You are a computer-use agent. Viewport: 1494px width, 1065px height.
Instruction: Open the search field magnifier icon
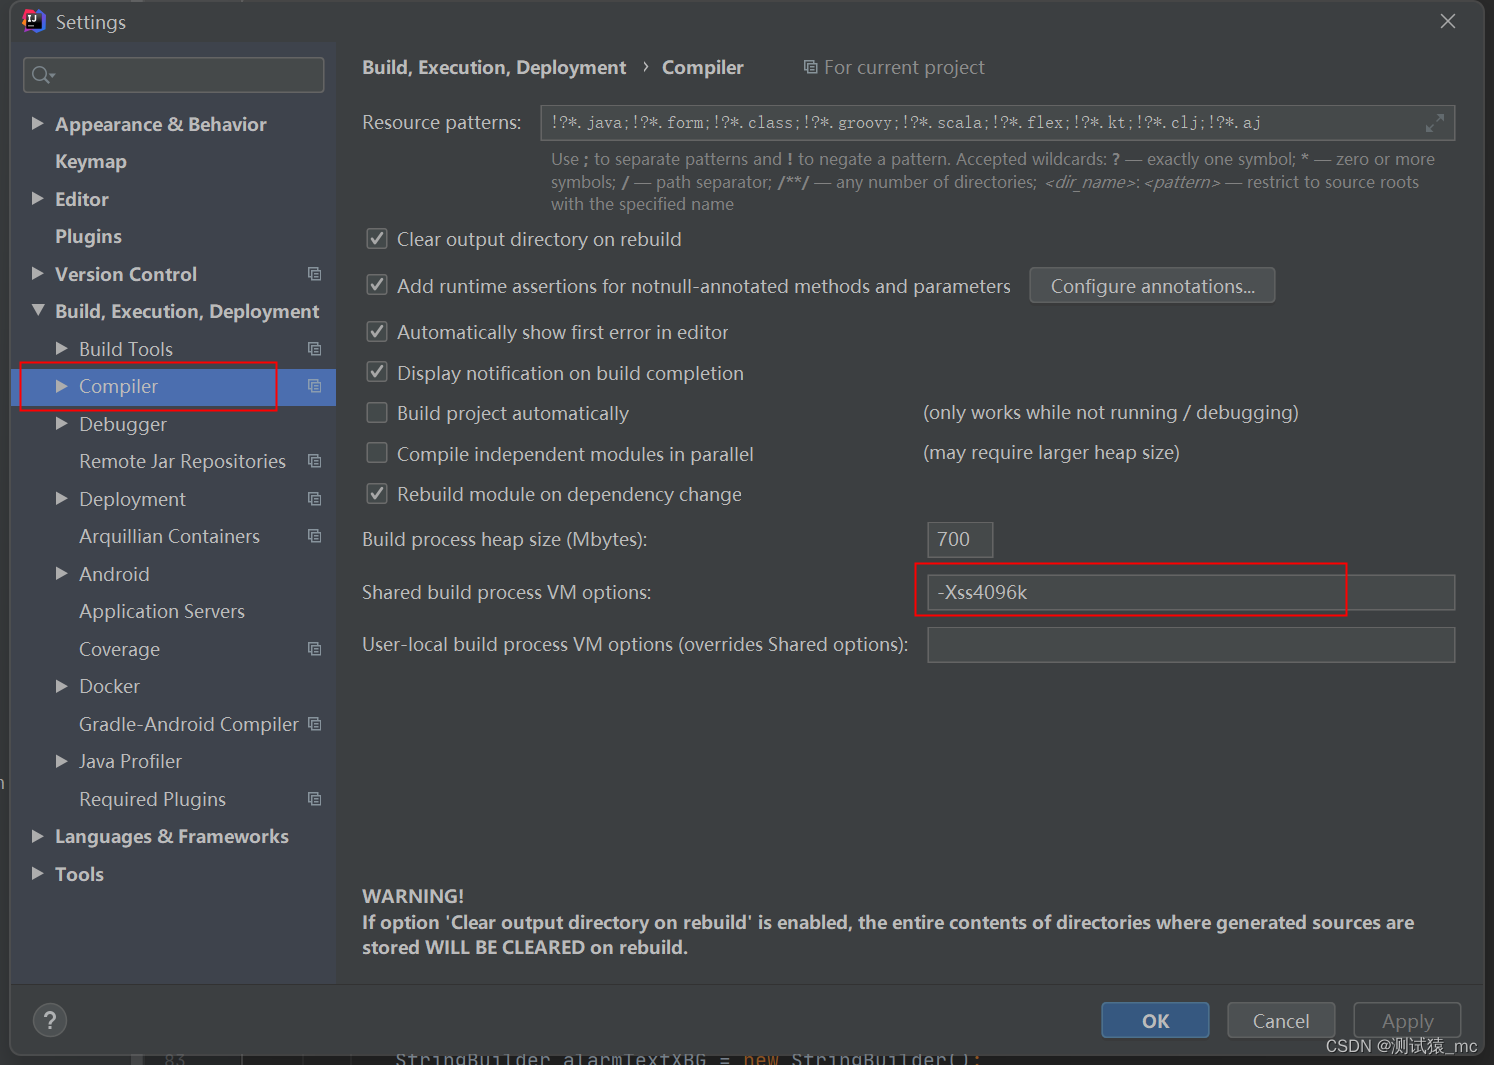pyautogui.click(x=41, y=74)
